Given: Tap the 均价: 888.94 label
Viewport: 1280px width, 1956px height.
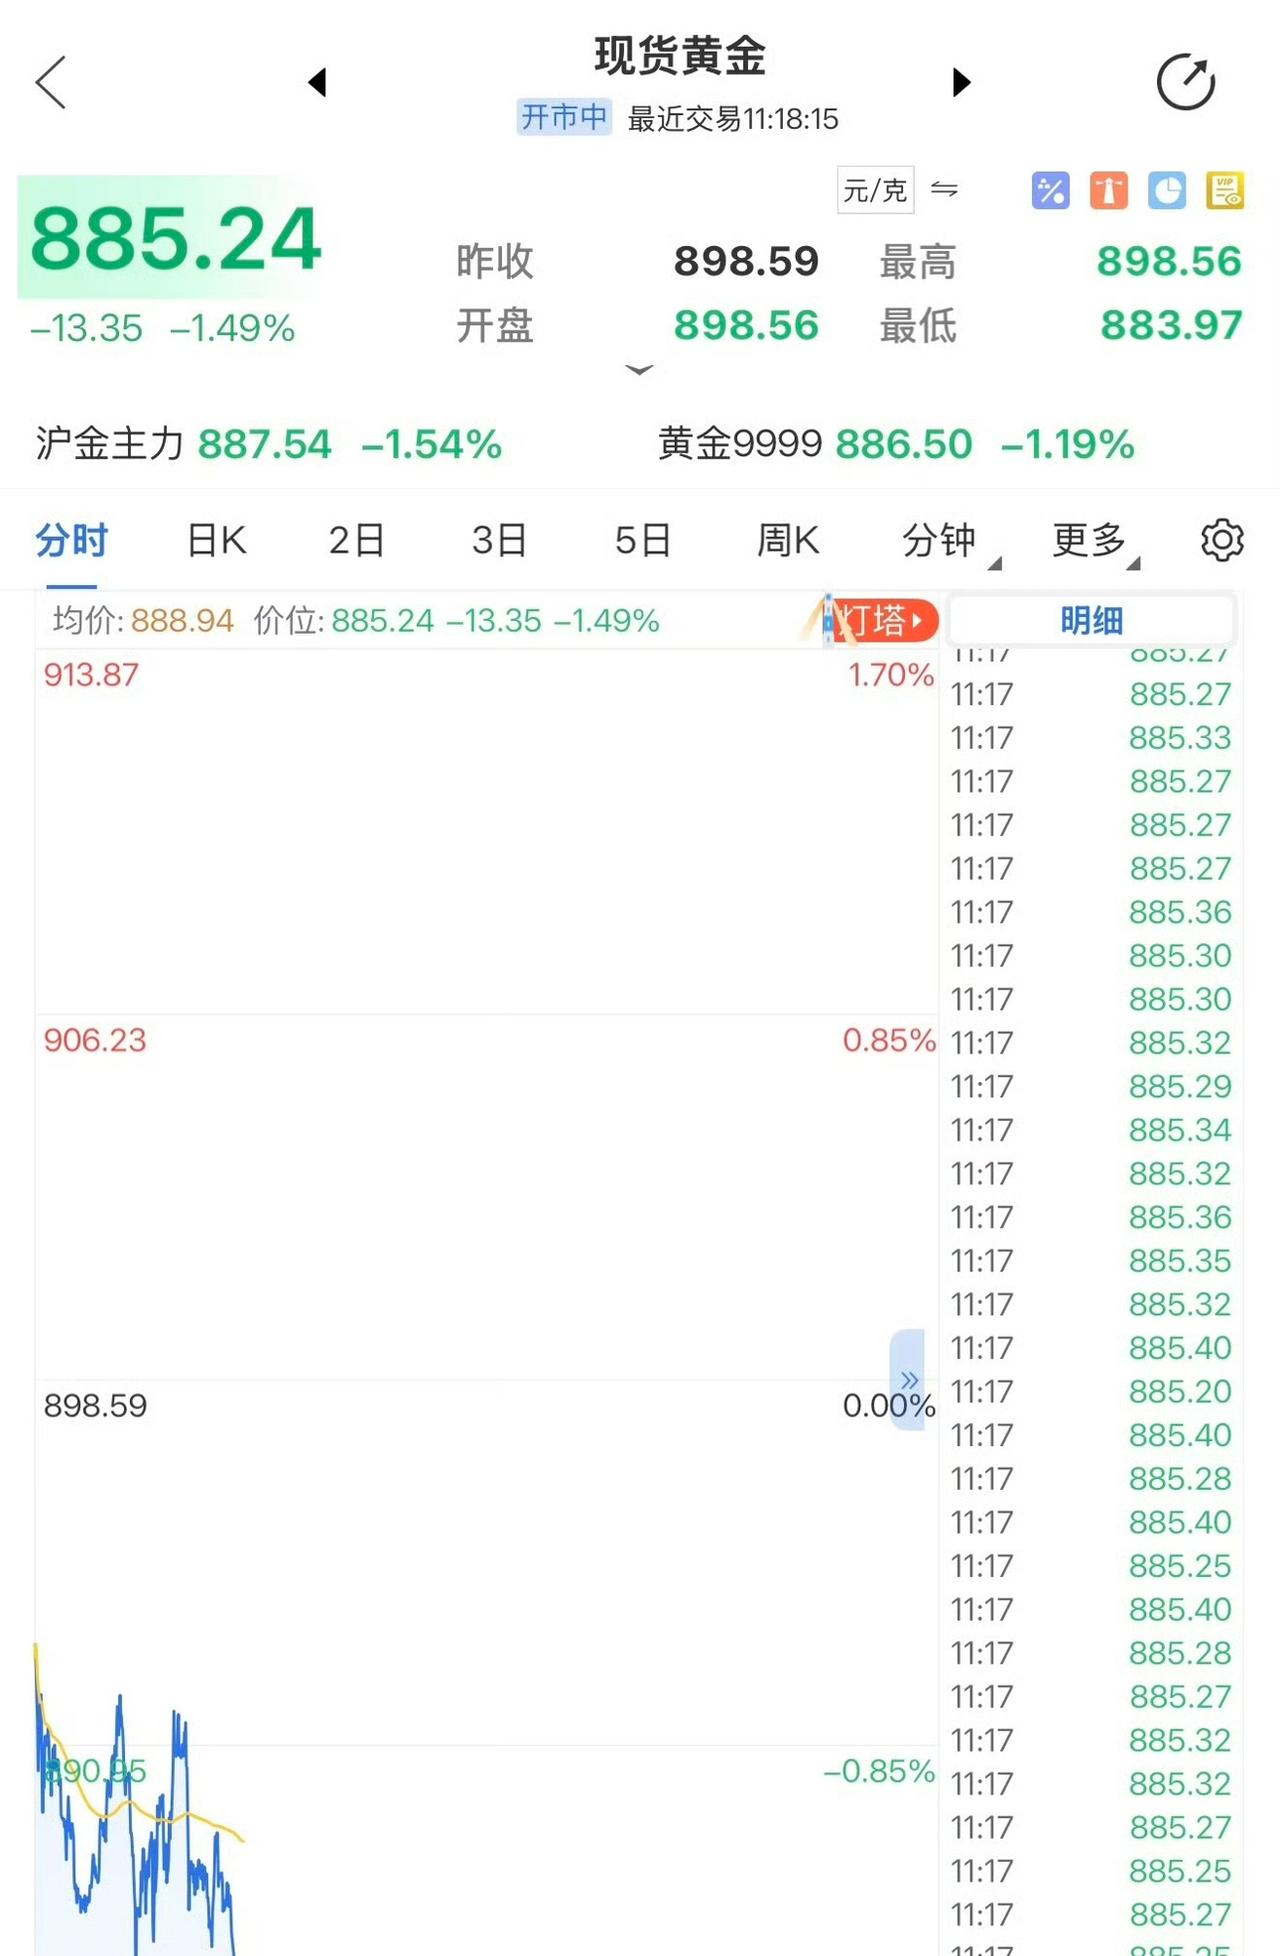Looking at the screenshot, I should click(143, 621).
